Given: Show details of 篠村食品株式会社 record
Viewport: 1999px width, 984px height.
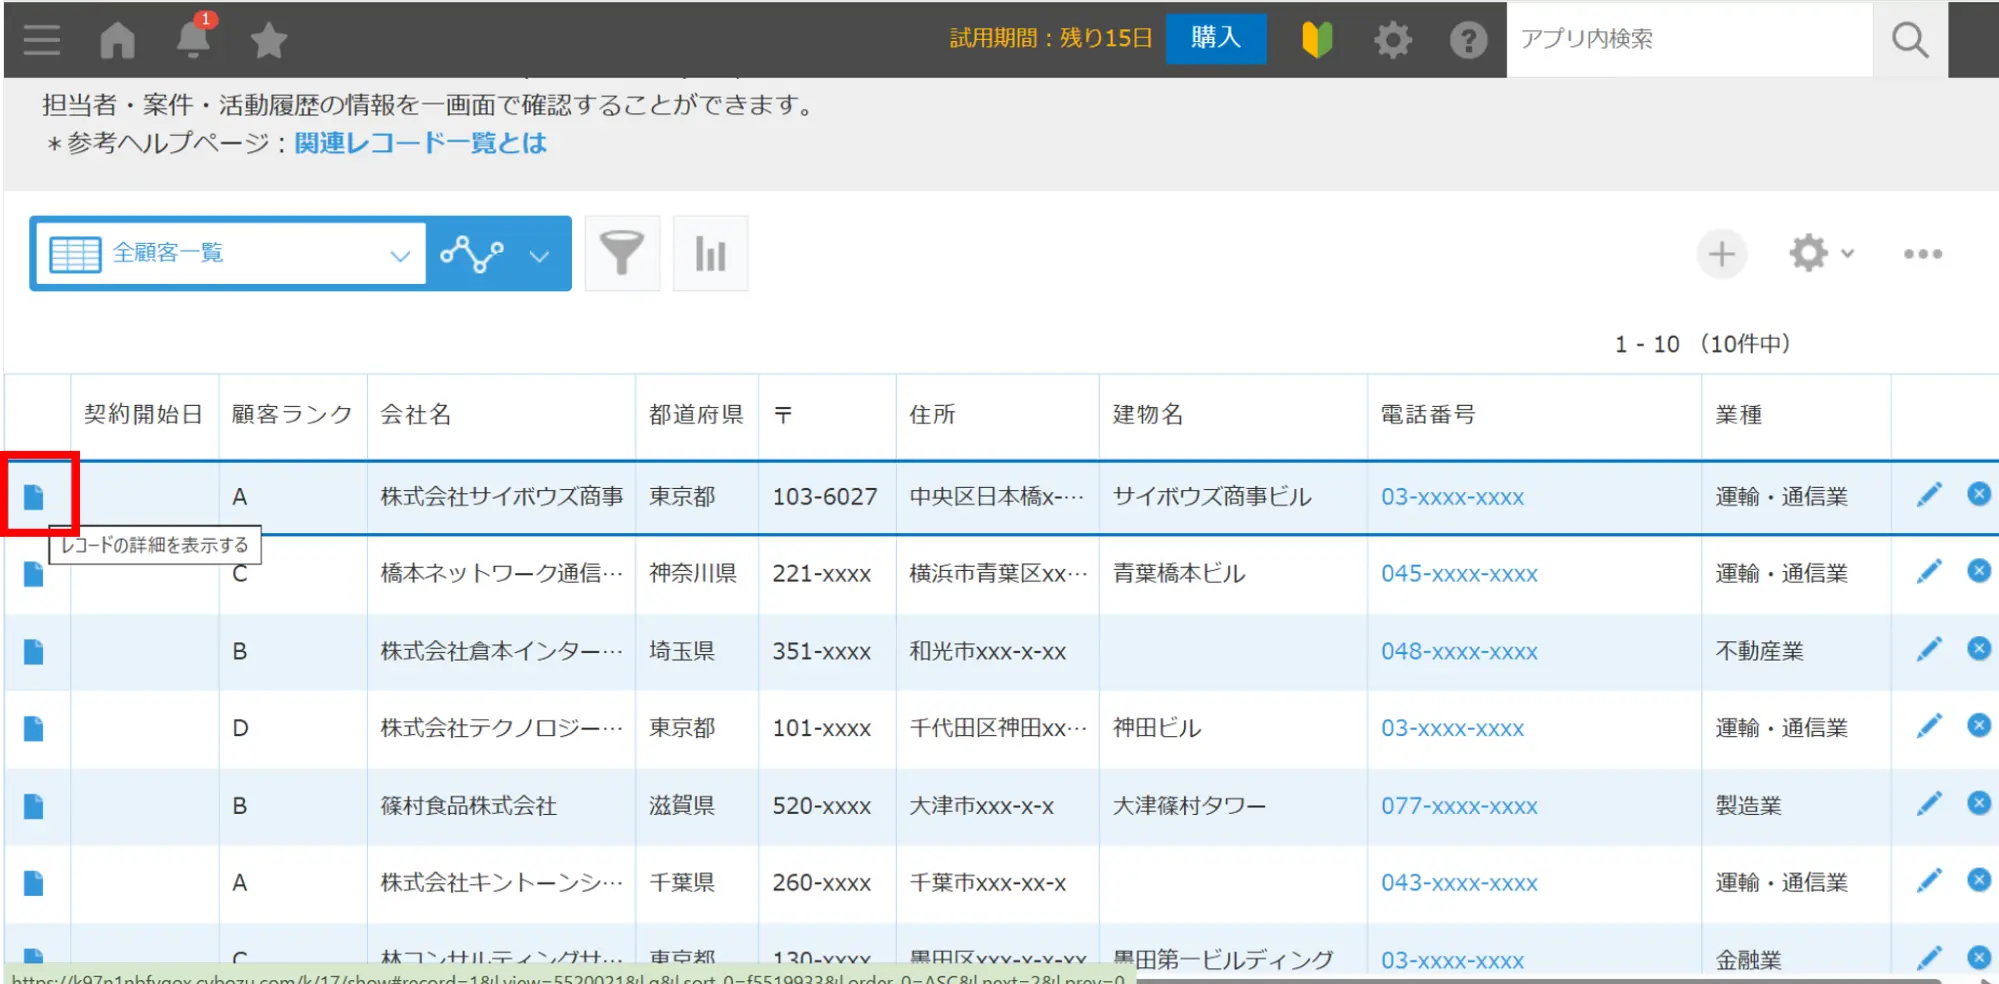Looking at the screenshot, I should tap(34, 806).
